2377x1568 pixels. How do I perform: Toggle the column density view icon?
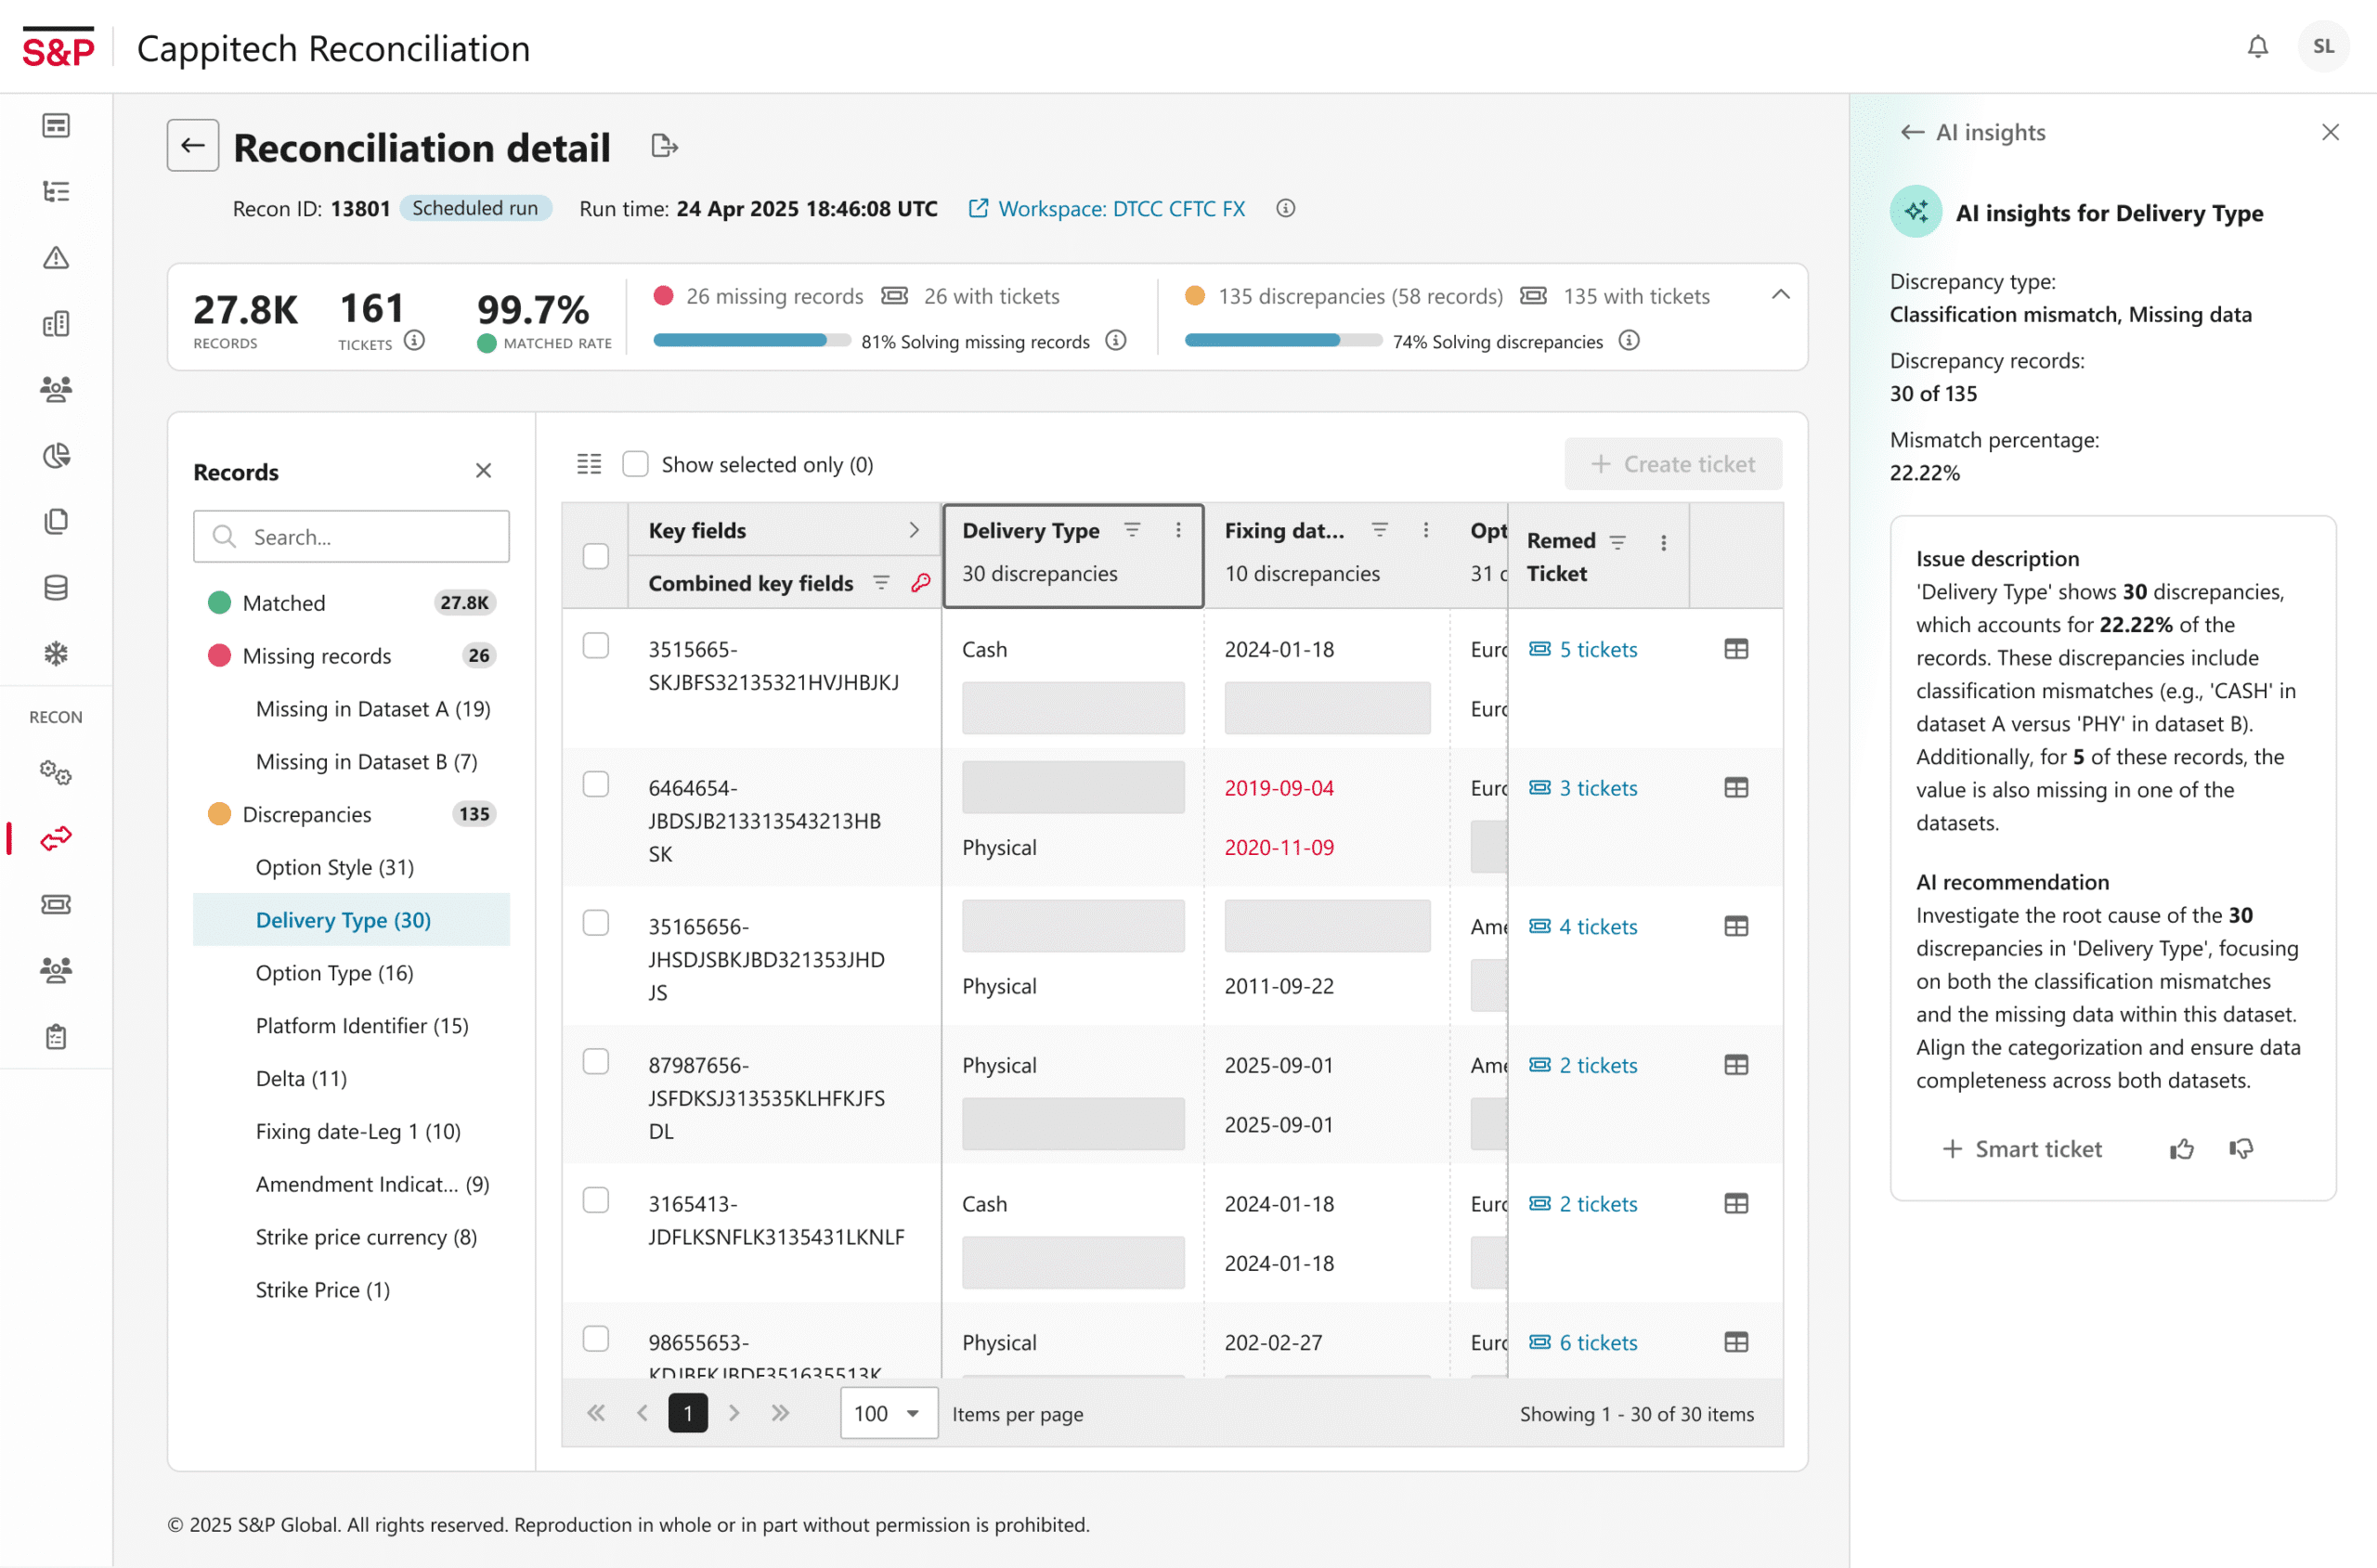tap(589, 464)
